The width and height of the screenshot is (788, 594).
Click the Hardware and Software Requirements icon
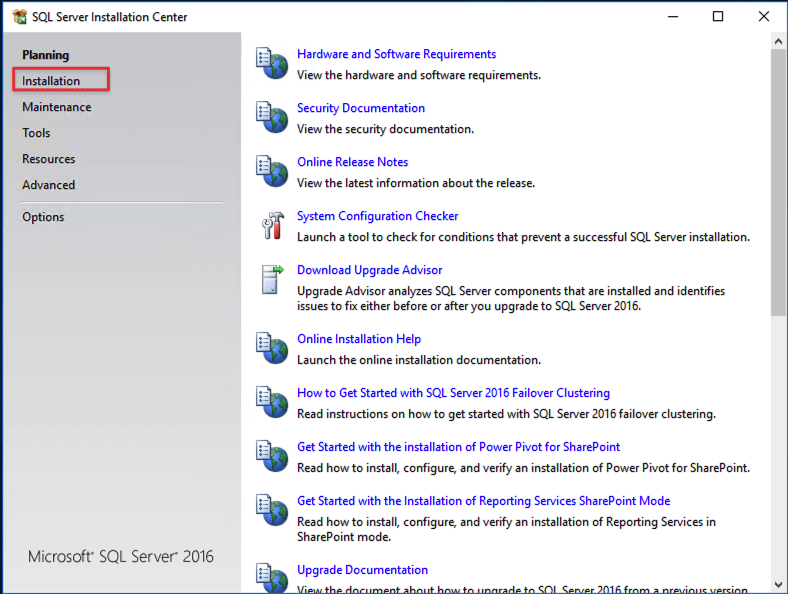[x=271, y=63]
